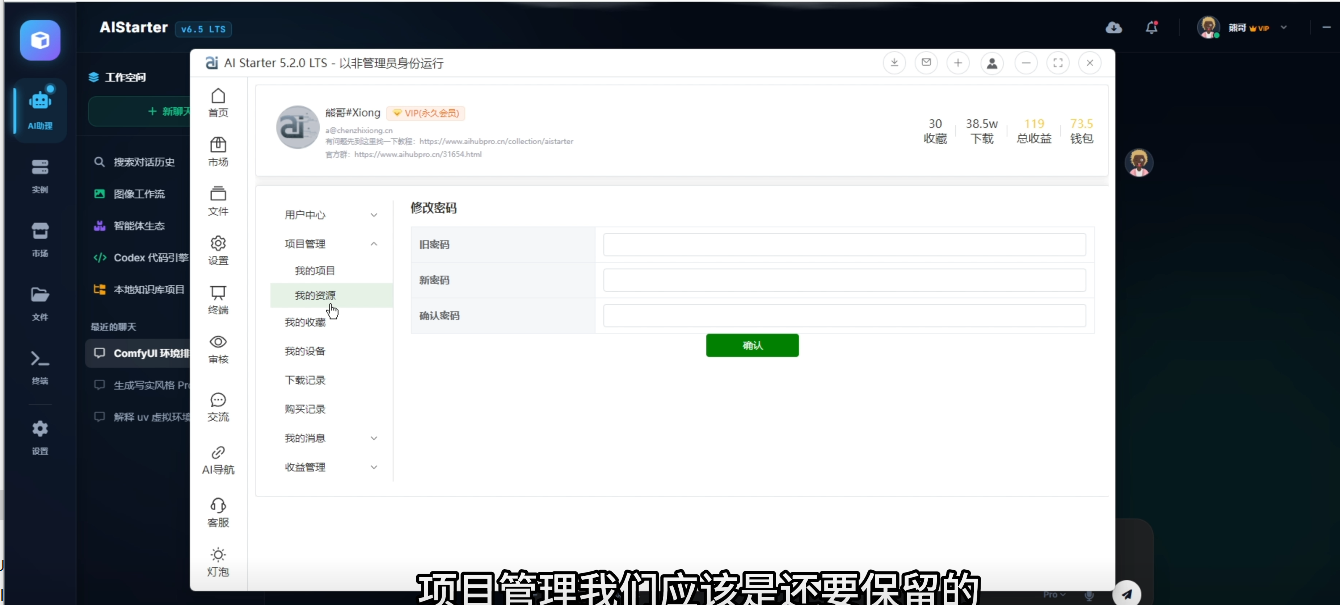Image resolution: width=1340 pixels, height=605 pixels.
Task: Click the 新聊天 button in the dark window
Action: tap(140, 112)
